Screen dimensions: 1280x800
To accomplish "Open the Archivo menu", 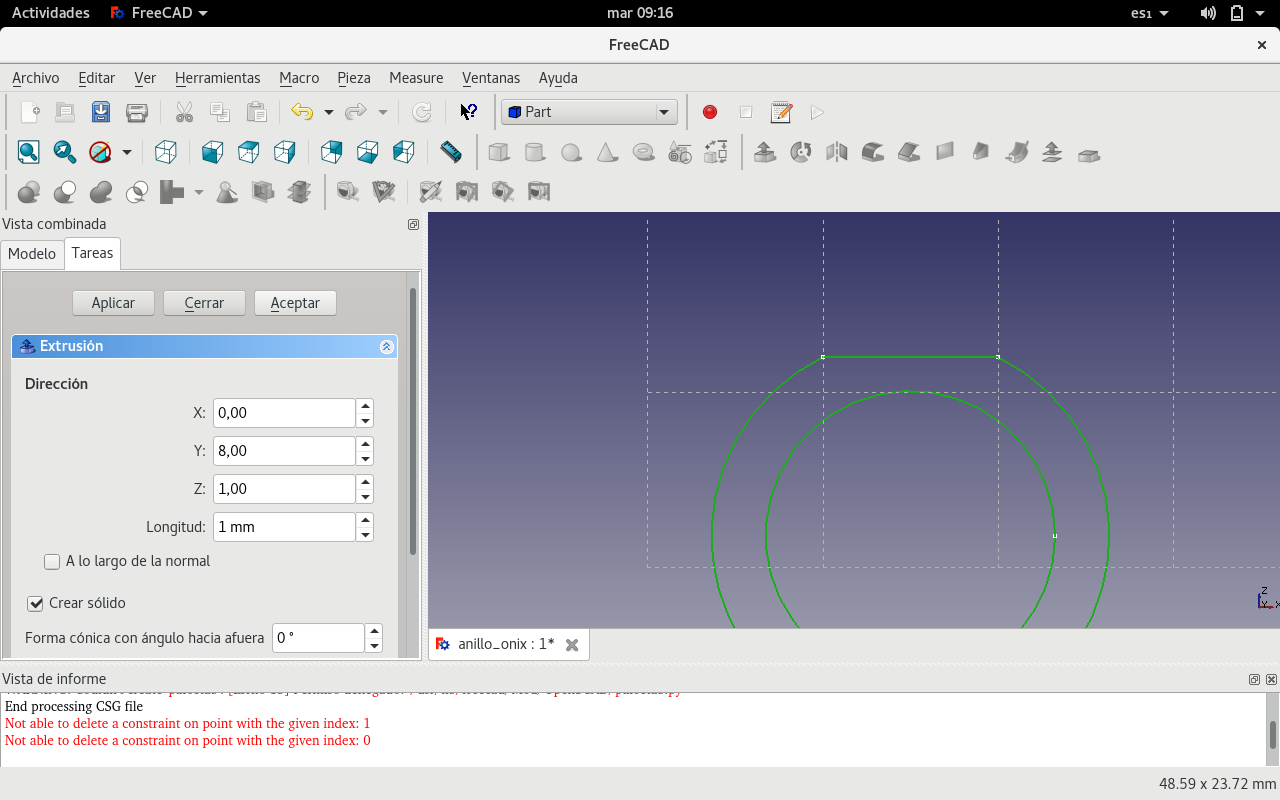I will coord(36,78).
